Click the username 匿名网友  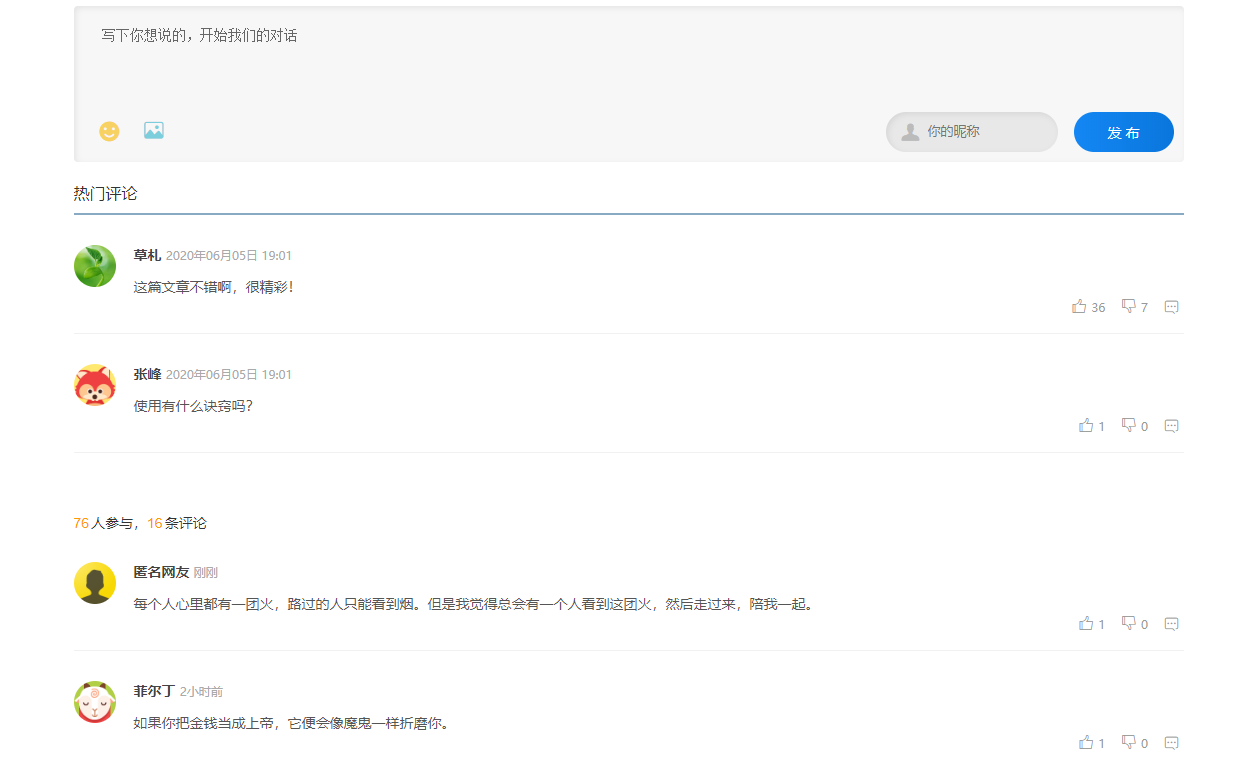161,573
